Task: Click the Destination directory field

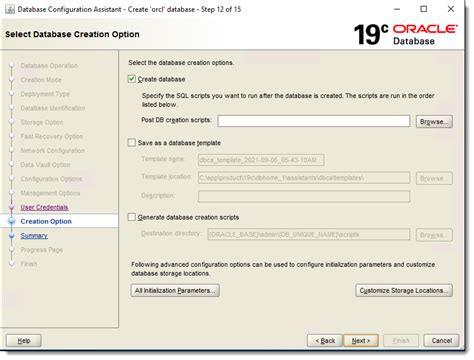Action: coord(309,234)
